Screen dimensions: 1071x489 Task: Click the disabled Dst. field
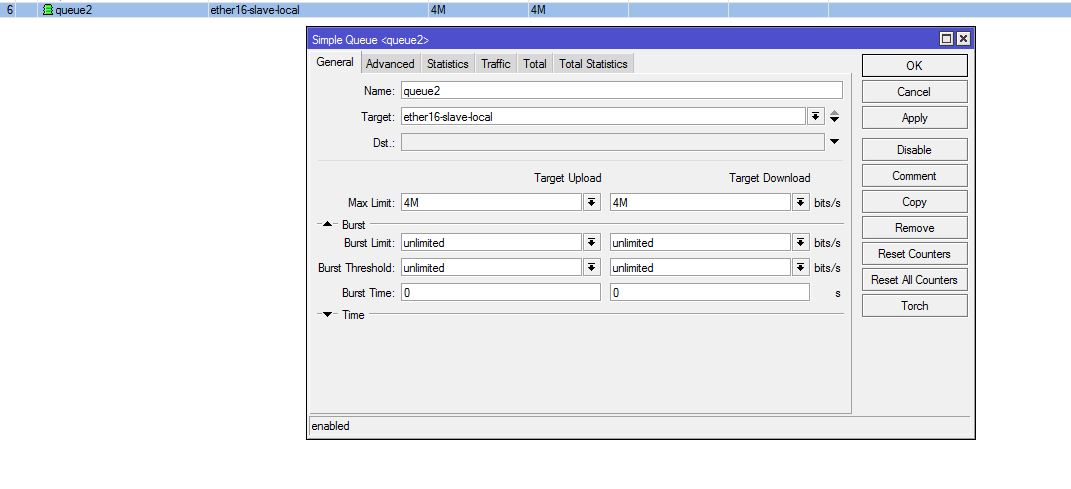(x=613, y=142)
